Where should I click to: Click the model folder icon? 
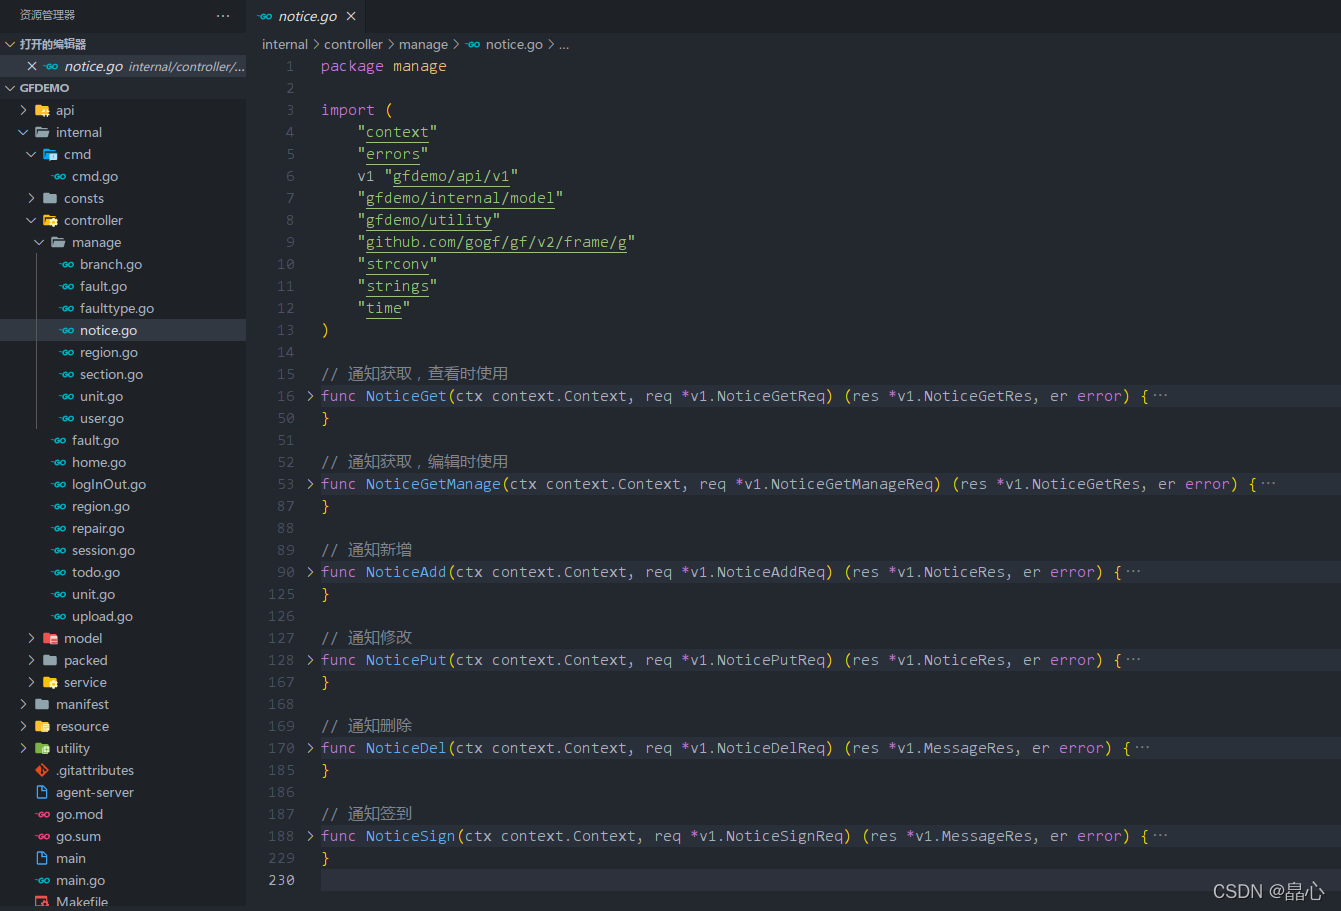tap(50, 638)
